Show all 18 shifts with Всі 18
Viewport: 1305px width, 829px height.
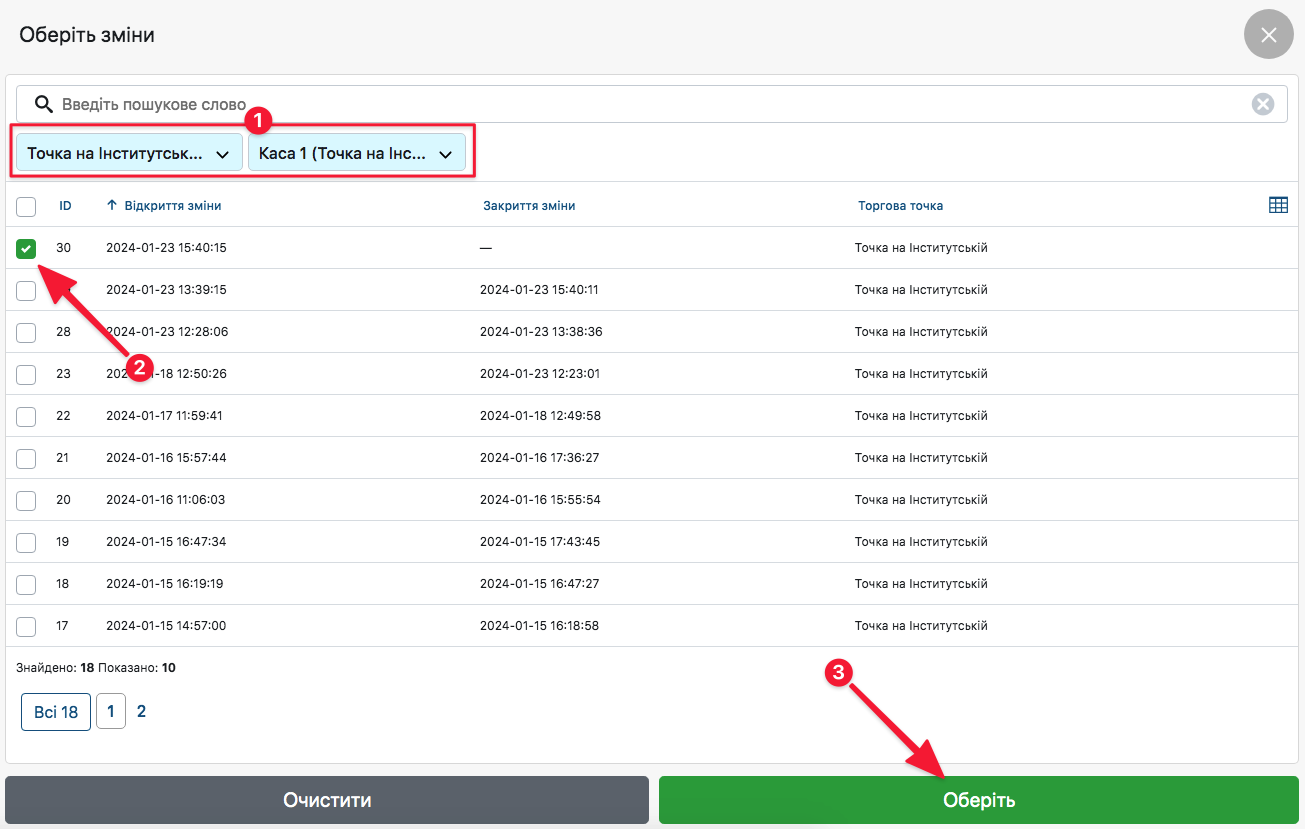[56, 712]
